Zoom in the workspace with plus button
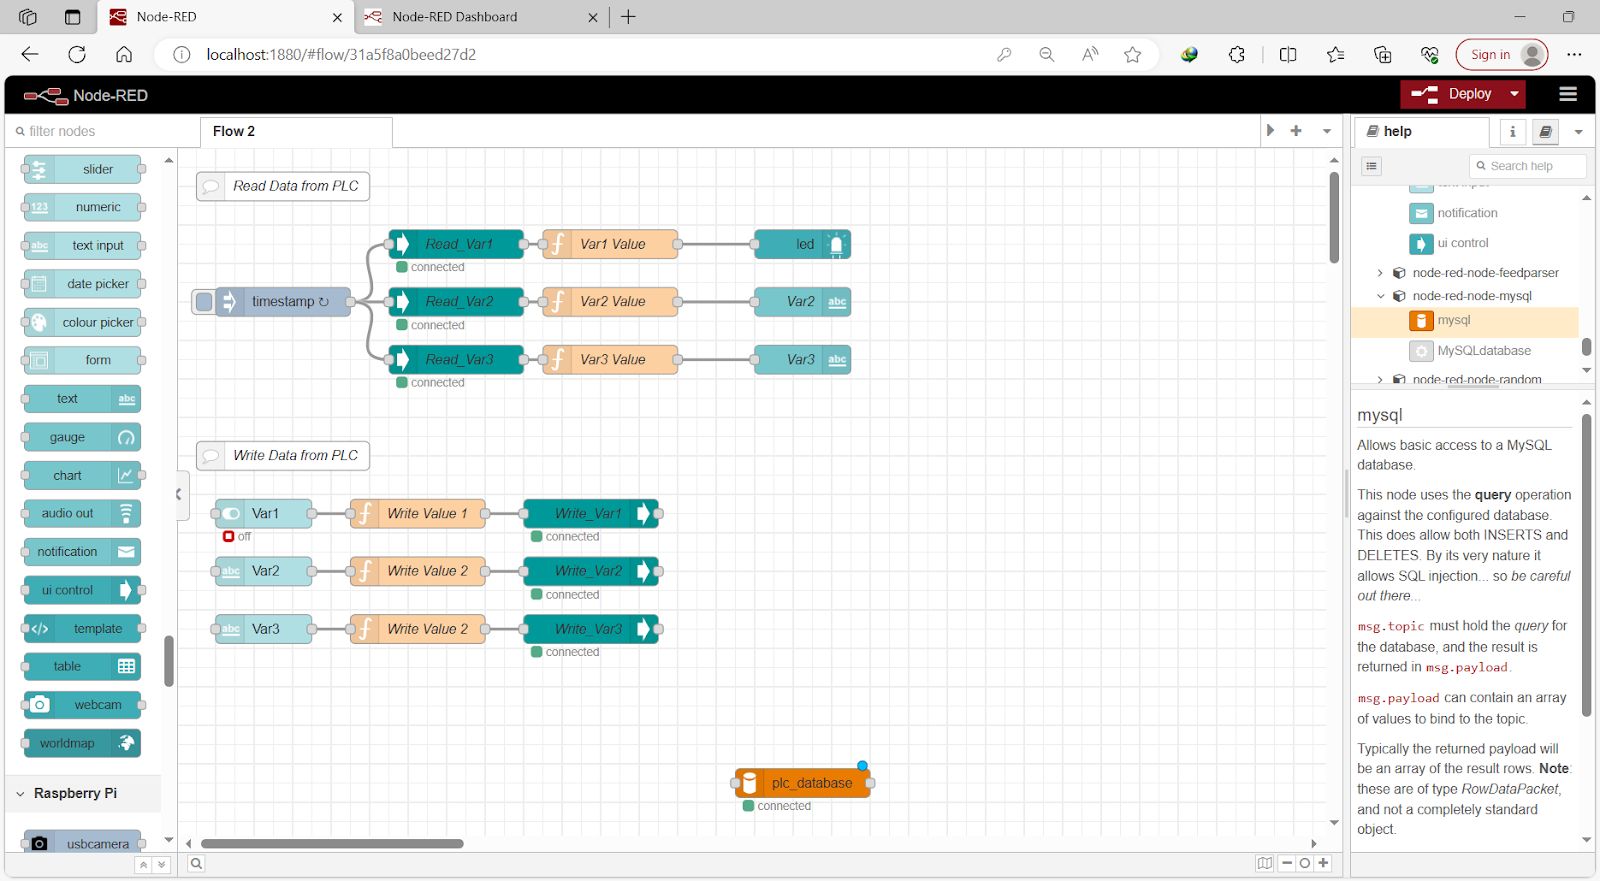1600x881 pixels. [x=1323, y=864]
